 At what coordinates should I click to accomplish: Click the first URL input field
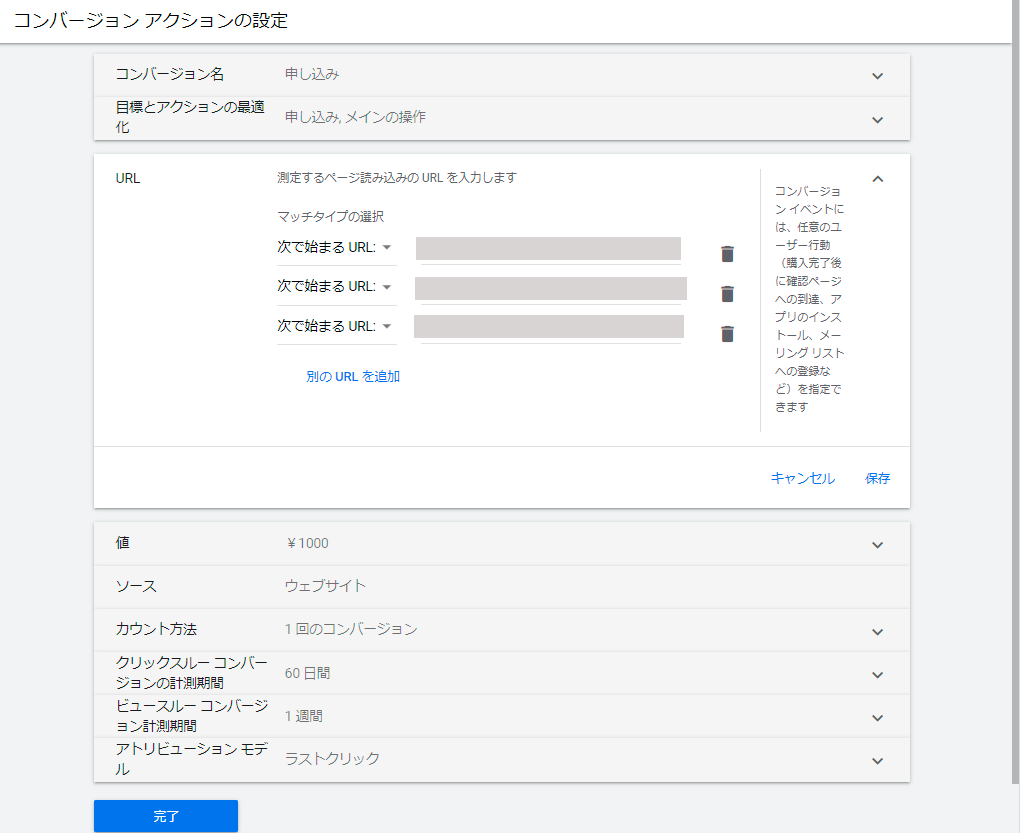(548, 248)
